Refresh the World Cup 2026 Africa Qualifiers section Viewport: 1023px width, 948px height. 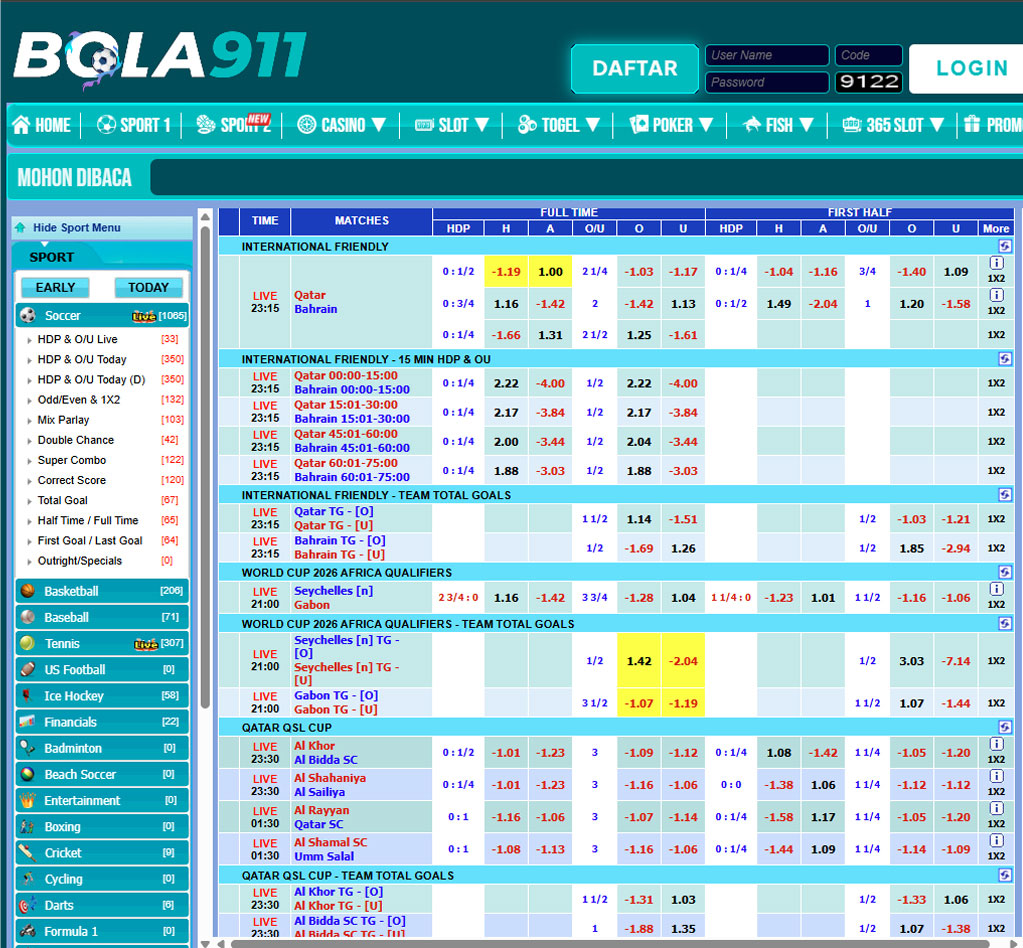coord(1005,572)
